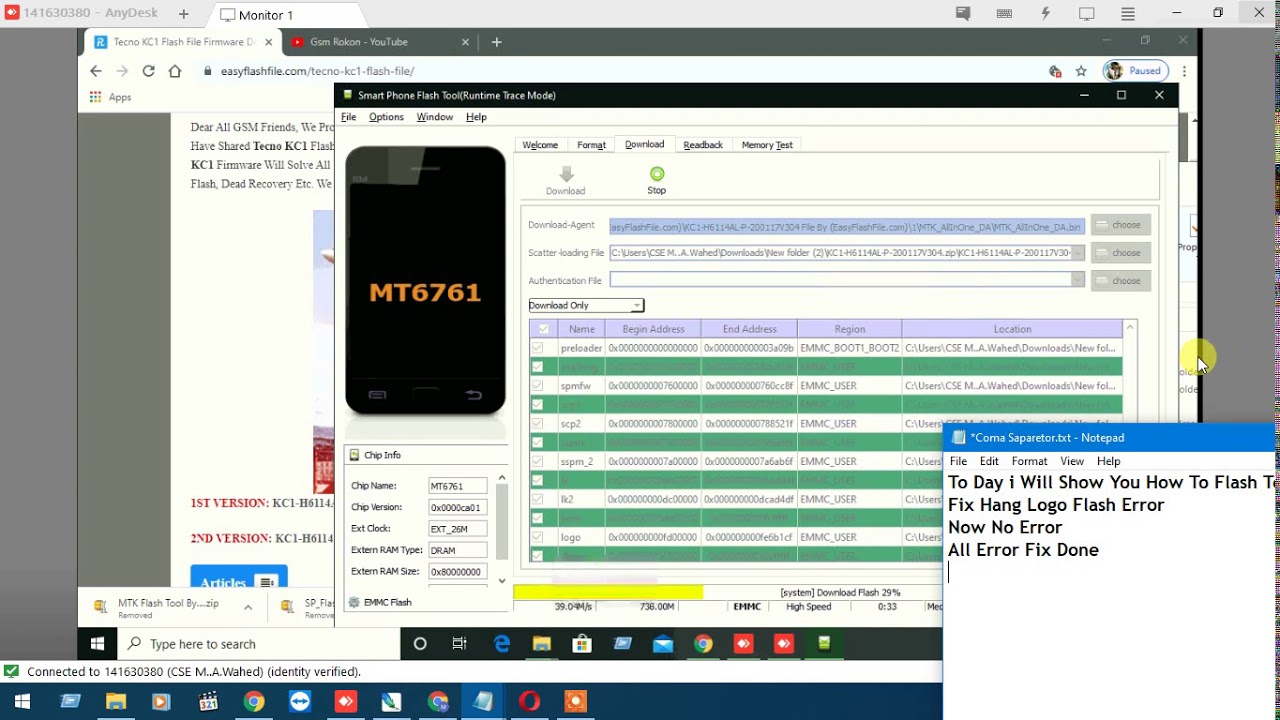Screen dimensions: 1280x720
Task: Go to Chrome home page icon
Action: pyautogui.click(x=175, y=71)
